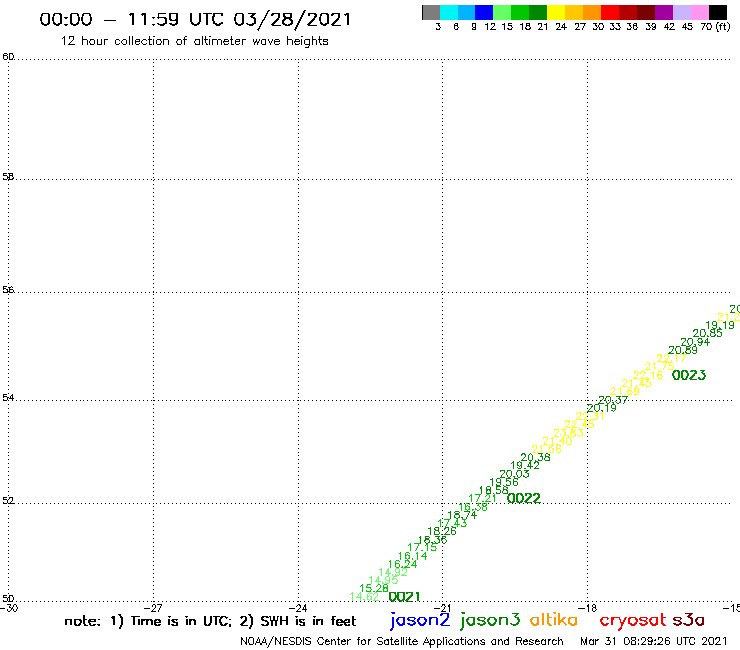The height and width of the screenshot is (650, 740).
Task: Click the longitude axis label '-30'
Action: (9, 608)
